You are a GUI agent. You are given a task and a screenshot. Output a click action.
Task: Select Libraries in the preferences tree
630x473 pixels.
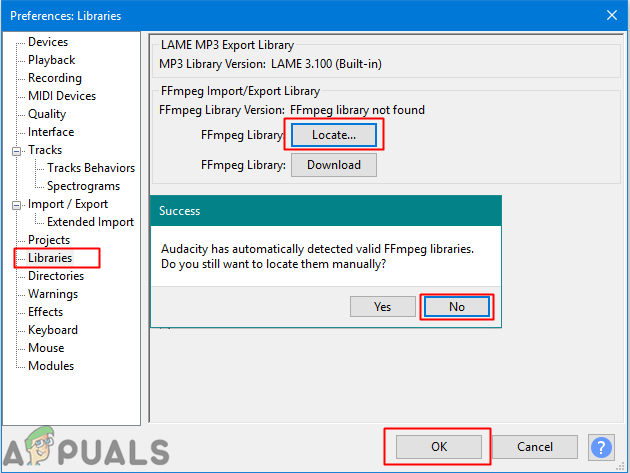pos(50,258)
